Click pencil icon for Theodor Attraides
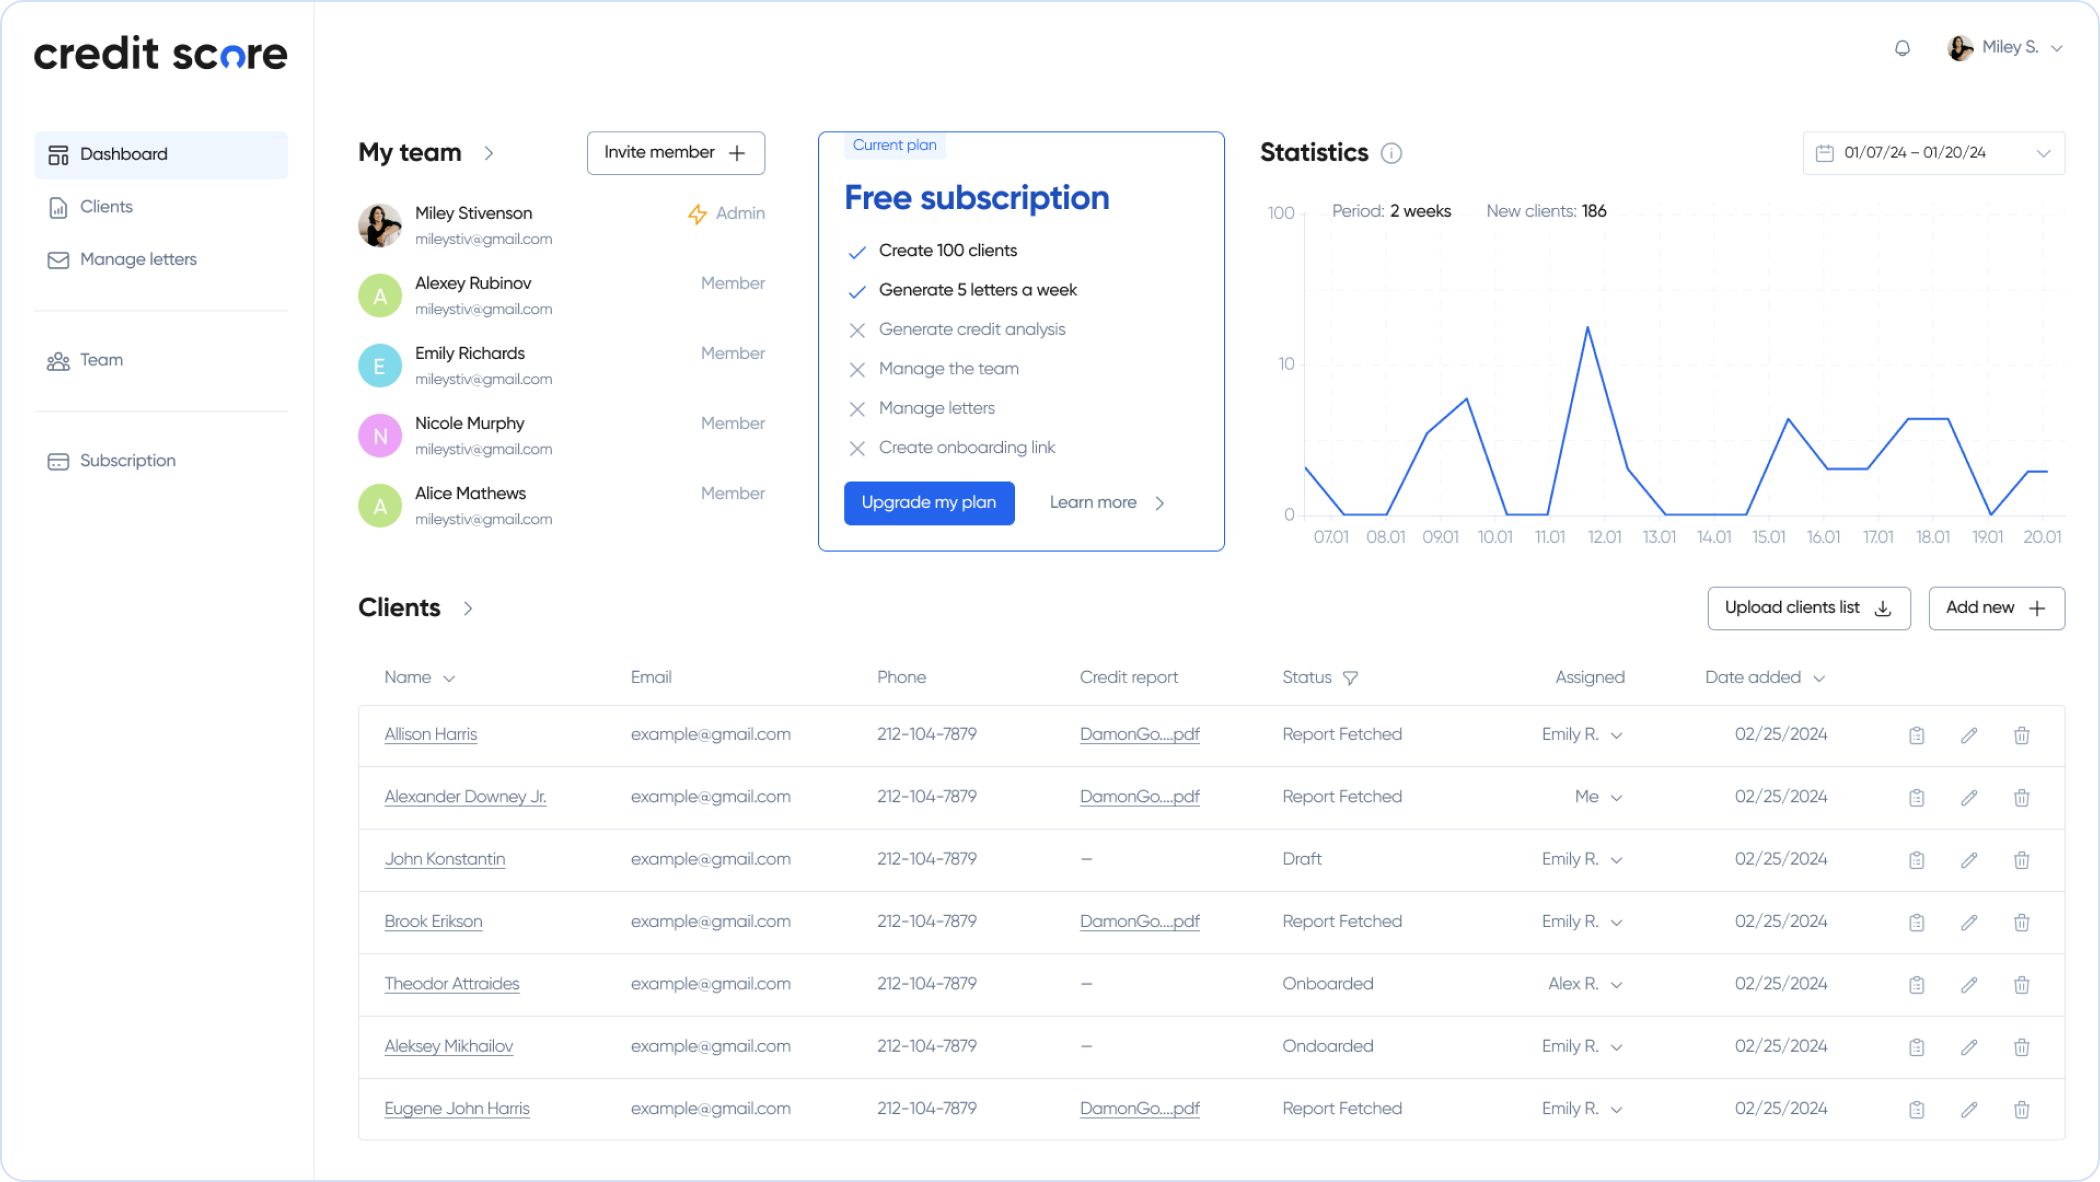Image resolution: width=2100 pixels, height=1182 pixels. 1968,985
